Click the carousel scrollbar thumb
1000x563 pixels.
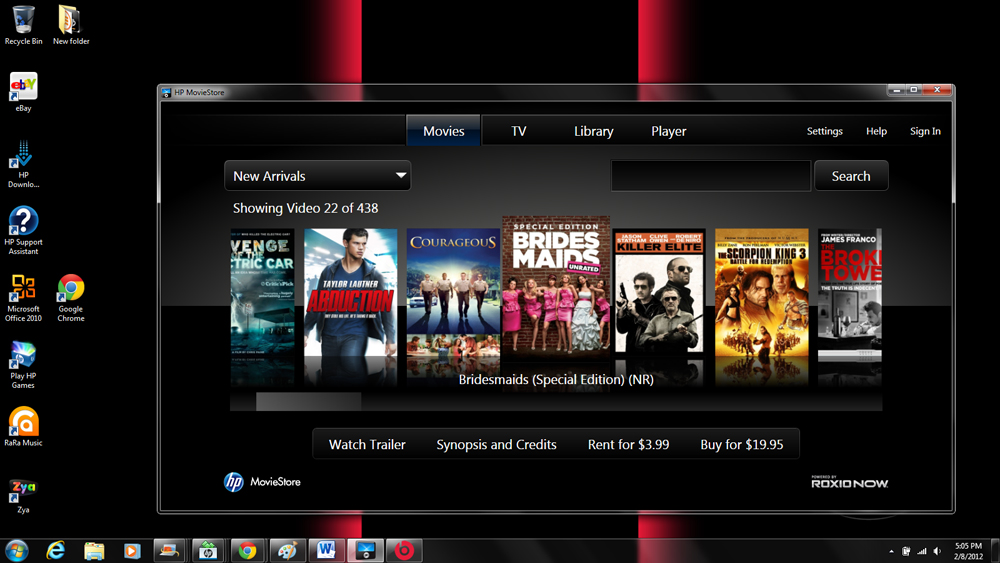coord(308,402)
